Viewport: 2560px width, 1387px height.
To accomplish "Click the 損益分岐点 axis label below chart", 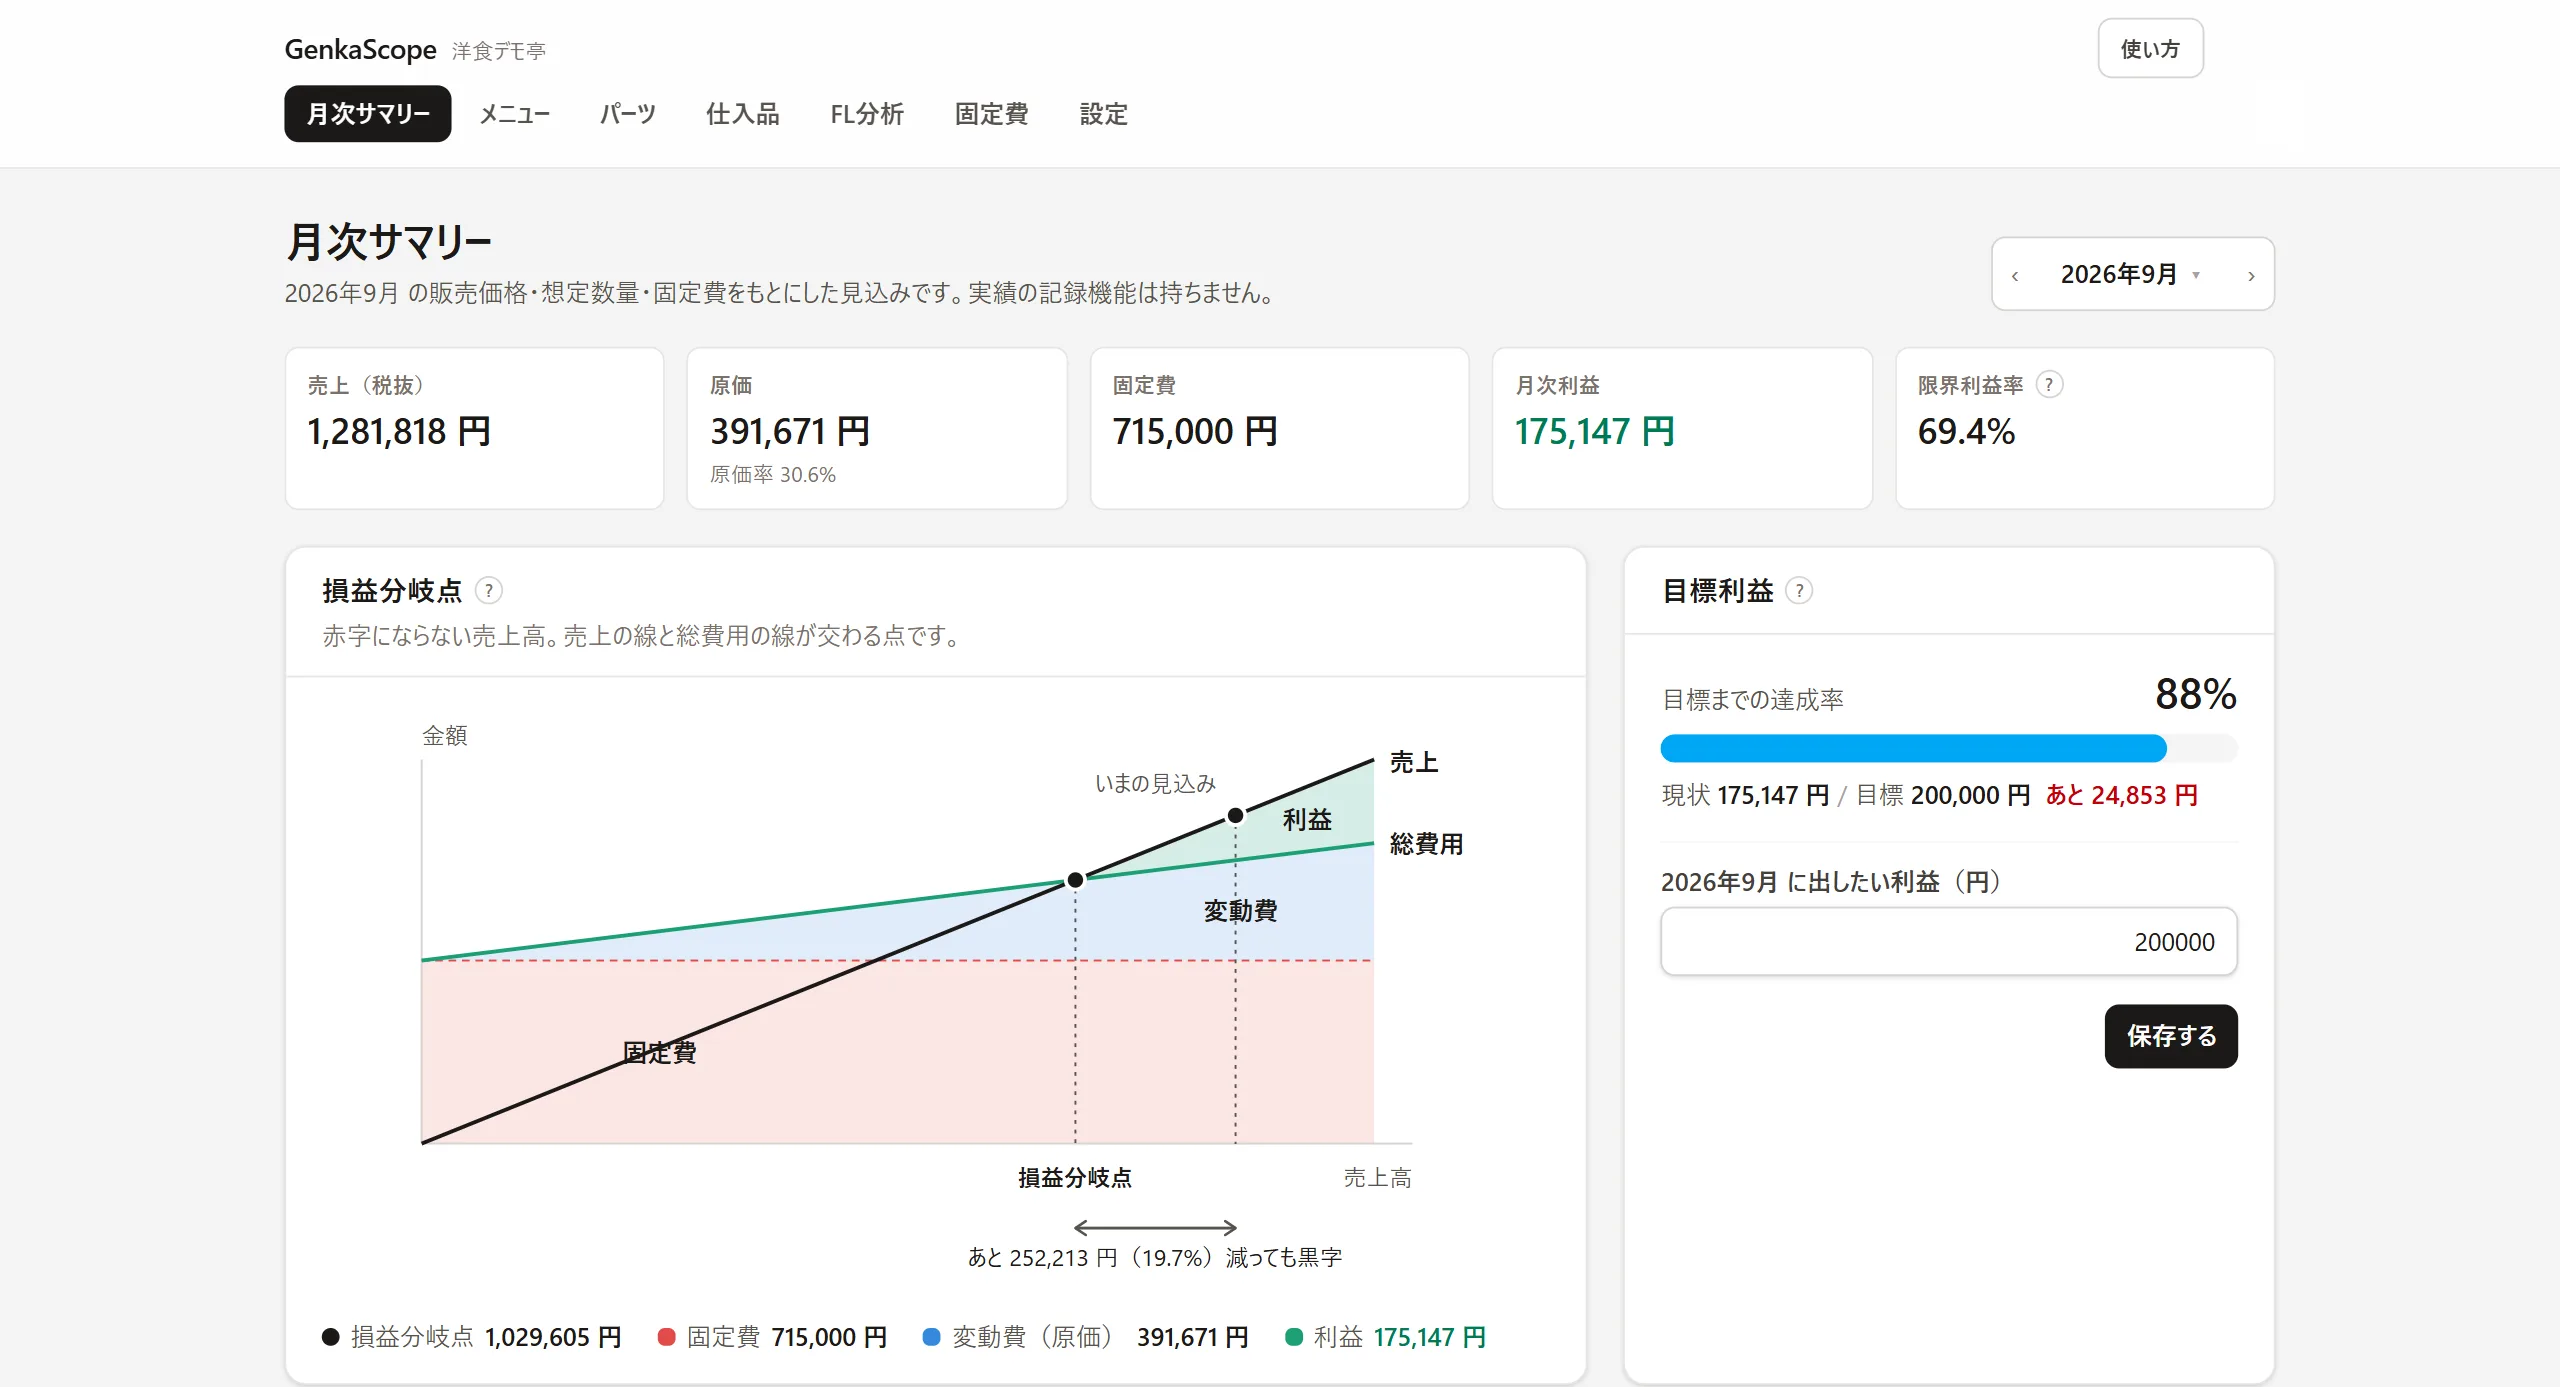I will click(1075, 1178).
